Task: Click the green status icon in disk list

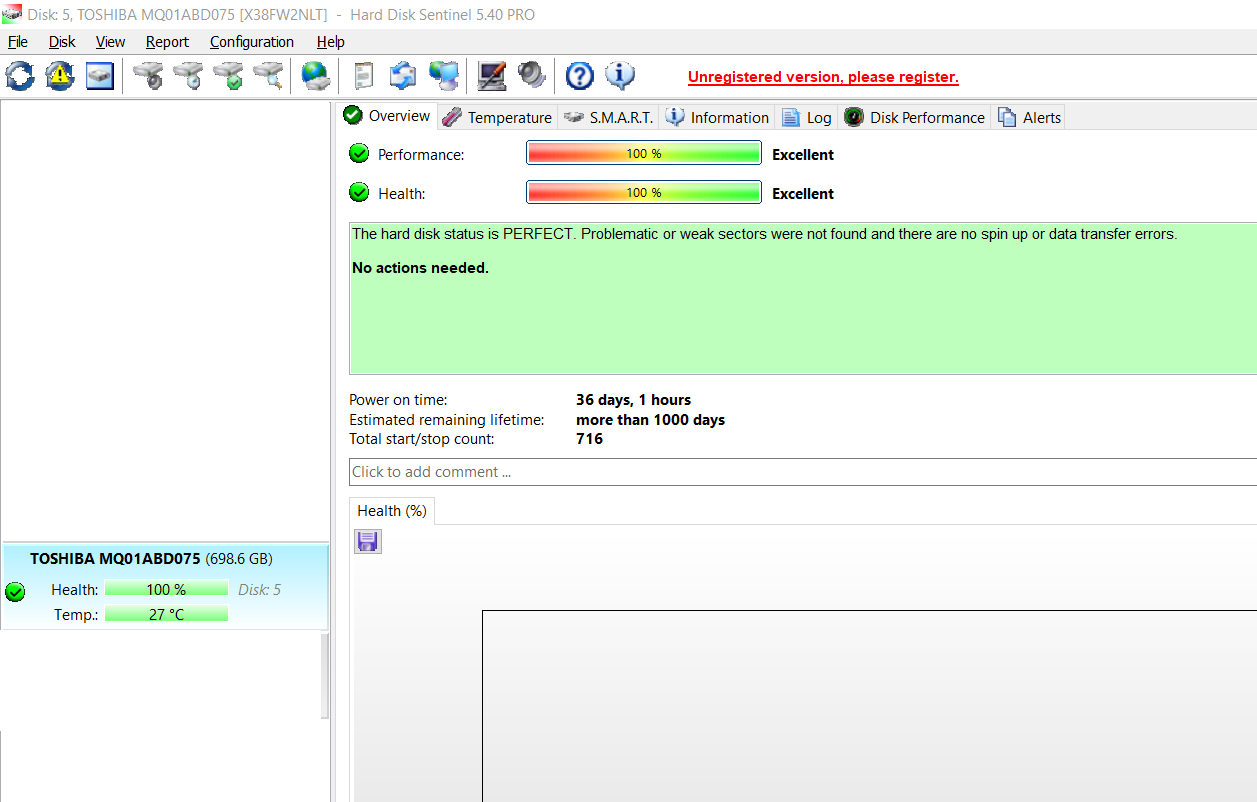Action: click(15, 592)
